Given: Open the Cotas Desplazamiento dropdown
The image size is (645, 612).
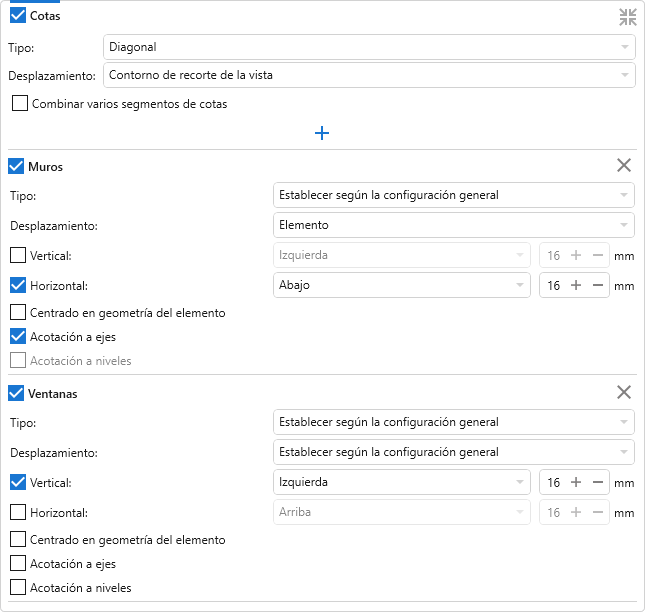Looking at the screenshot, I should coord(368,75).
